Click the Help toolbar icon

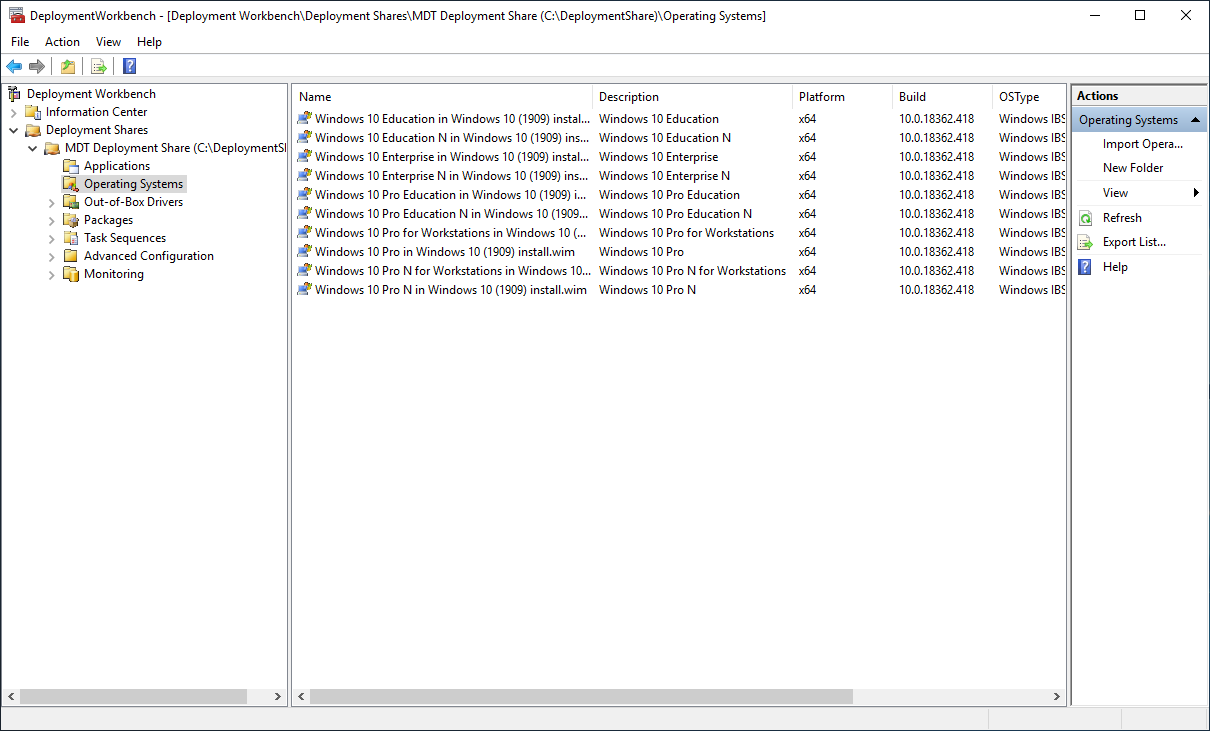tap(129, 66)
